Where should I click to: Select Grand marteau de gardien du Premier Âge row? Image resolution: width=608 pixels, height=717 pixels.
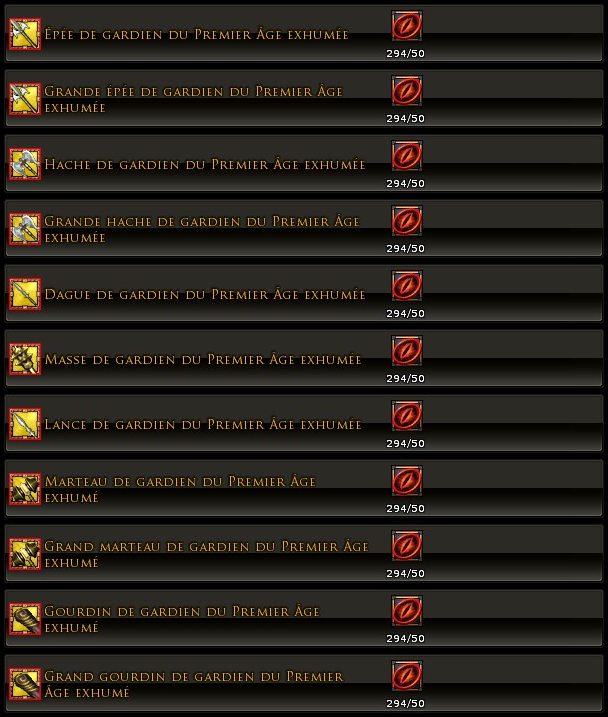click(x=304, y=553)
